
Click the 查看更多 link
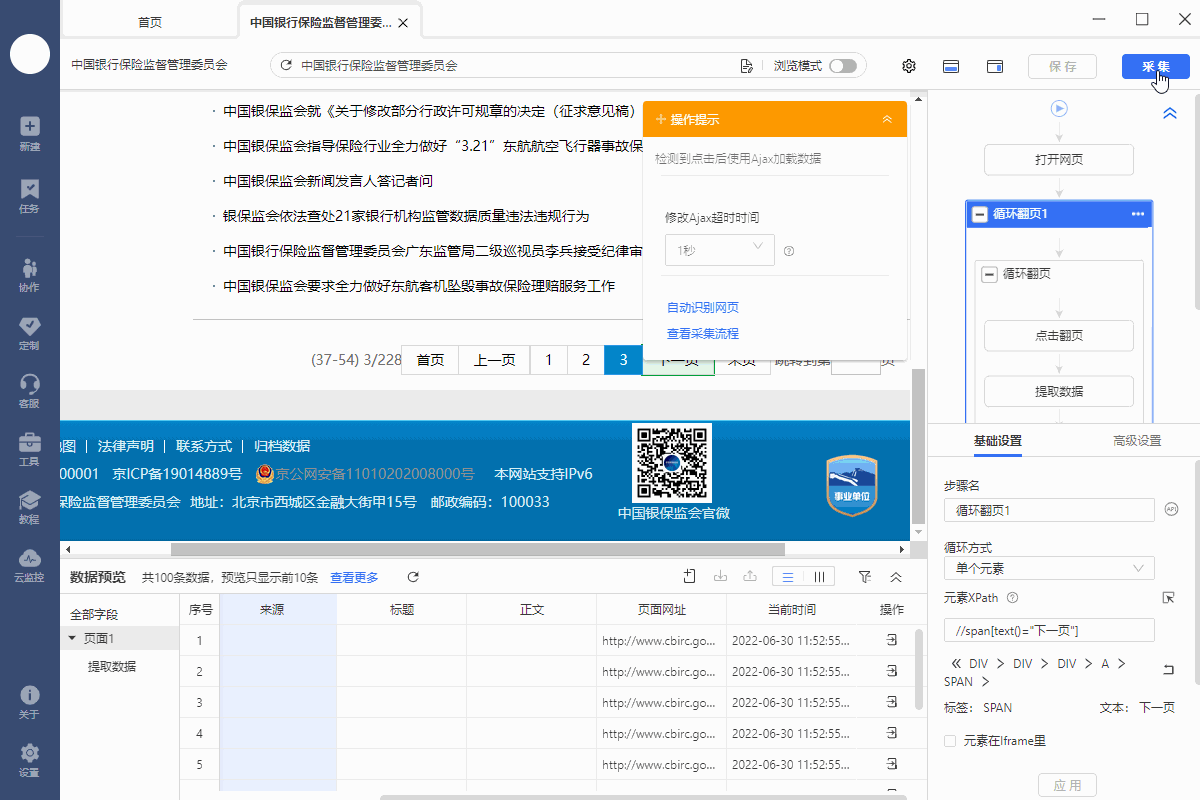[x=355, y=577]
